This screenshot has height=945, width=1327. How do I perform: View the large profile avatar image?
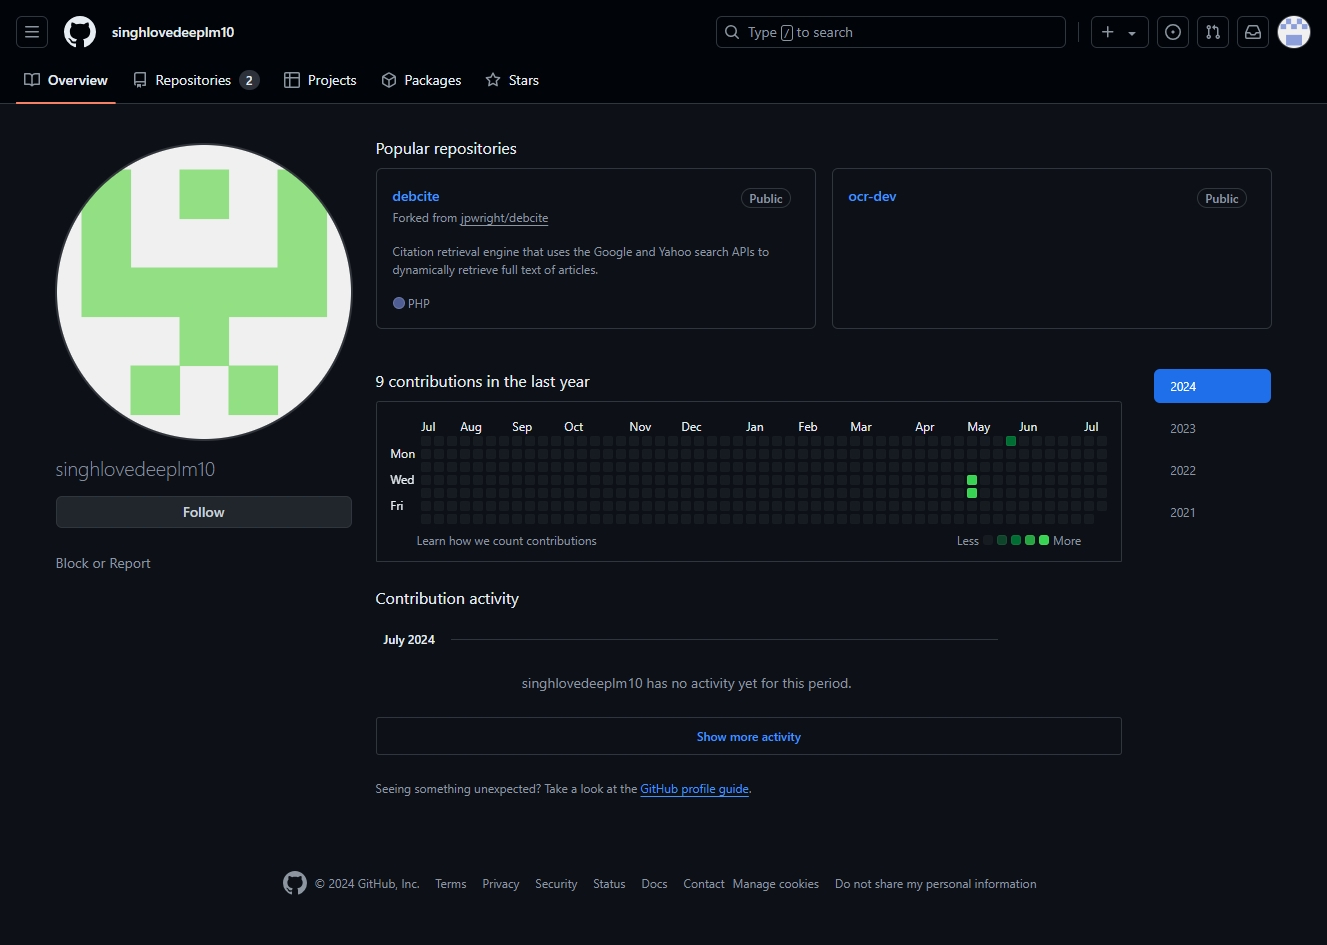(x=204, y=292)
